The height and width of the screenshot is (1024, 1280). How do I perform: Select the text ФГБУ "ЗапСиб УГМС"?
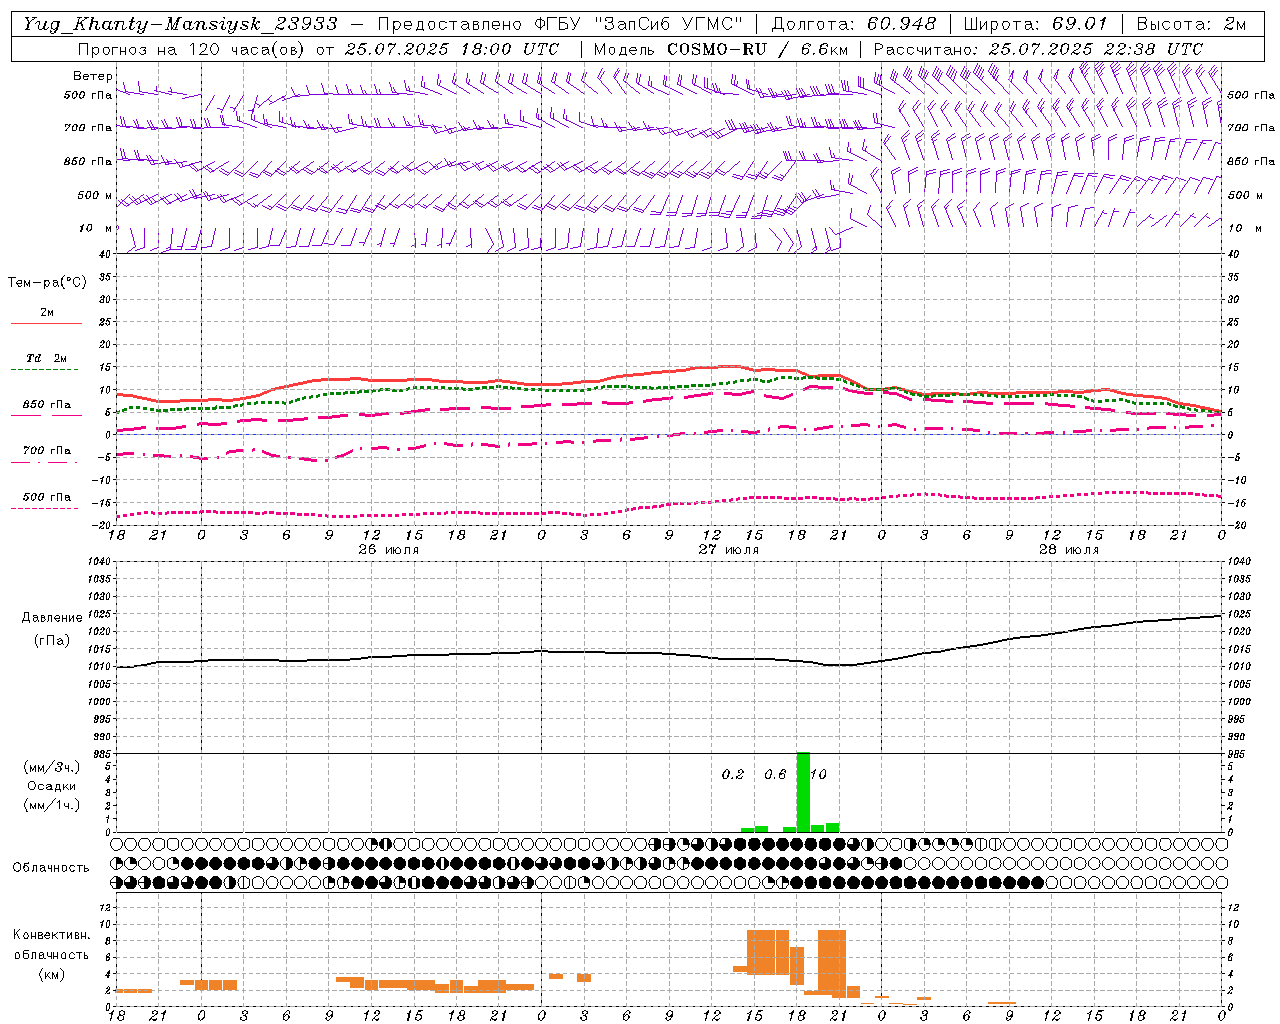tap(640, 23)
